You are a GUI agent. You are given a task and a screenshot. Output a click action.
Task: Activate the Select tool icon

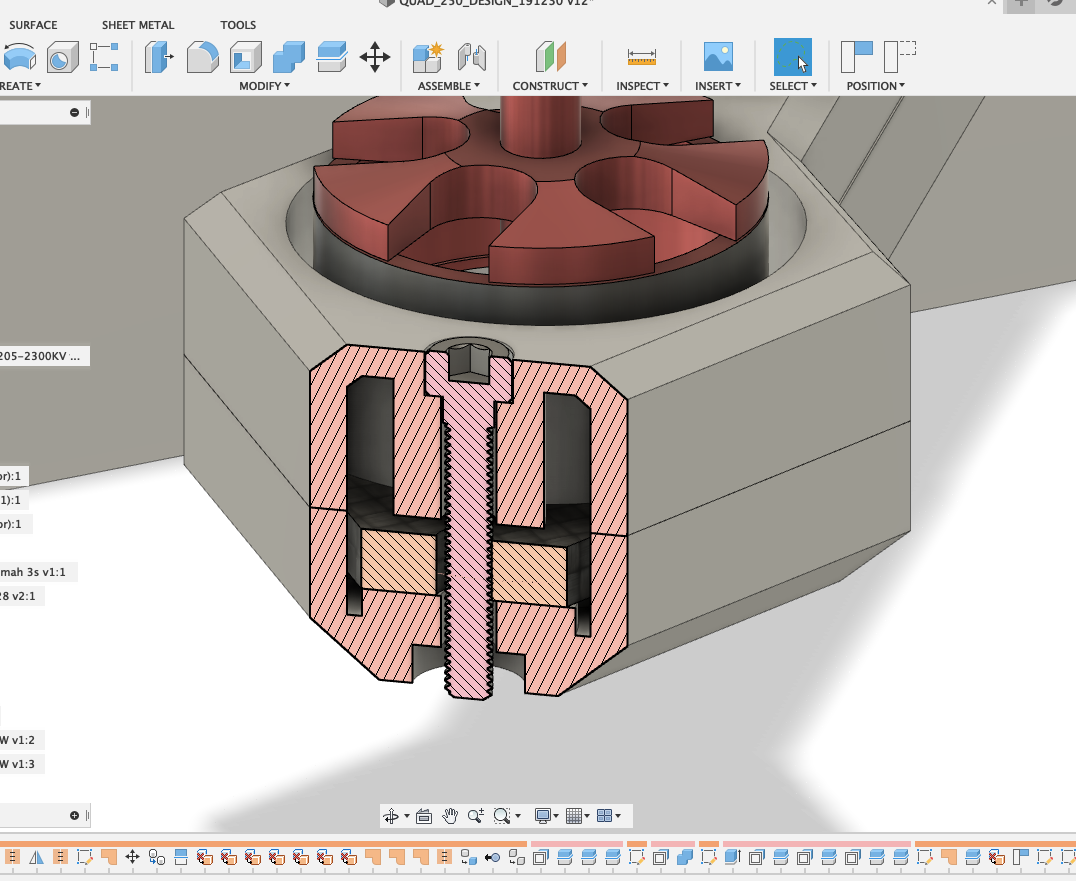pyautogui.click(x=793, y=56)
